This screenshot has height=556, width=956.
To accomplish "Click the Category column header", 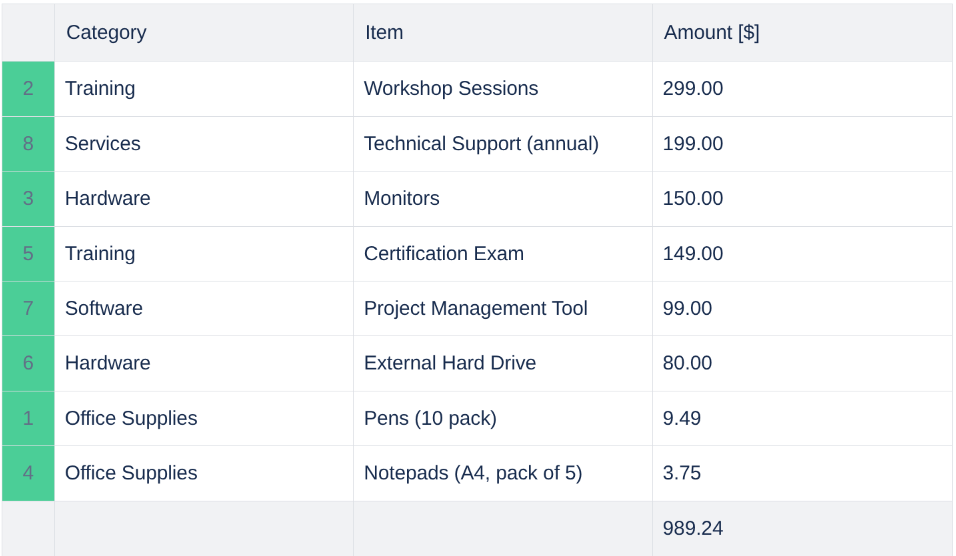I will [x=106, y=32].
